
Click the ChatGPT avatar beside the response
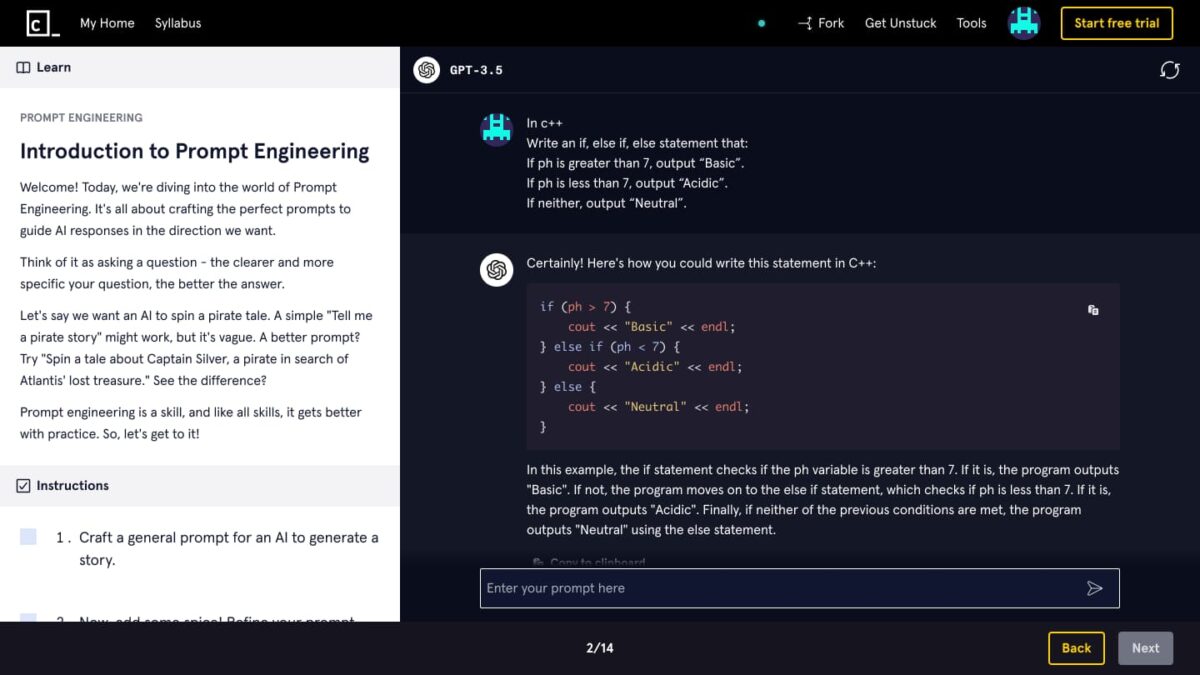point(497,270)
